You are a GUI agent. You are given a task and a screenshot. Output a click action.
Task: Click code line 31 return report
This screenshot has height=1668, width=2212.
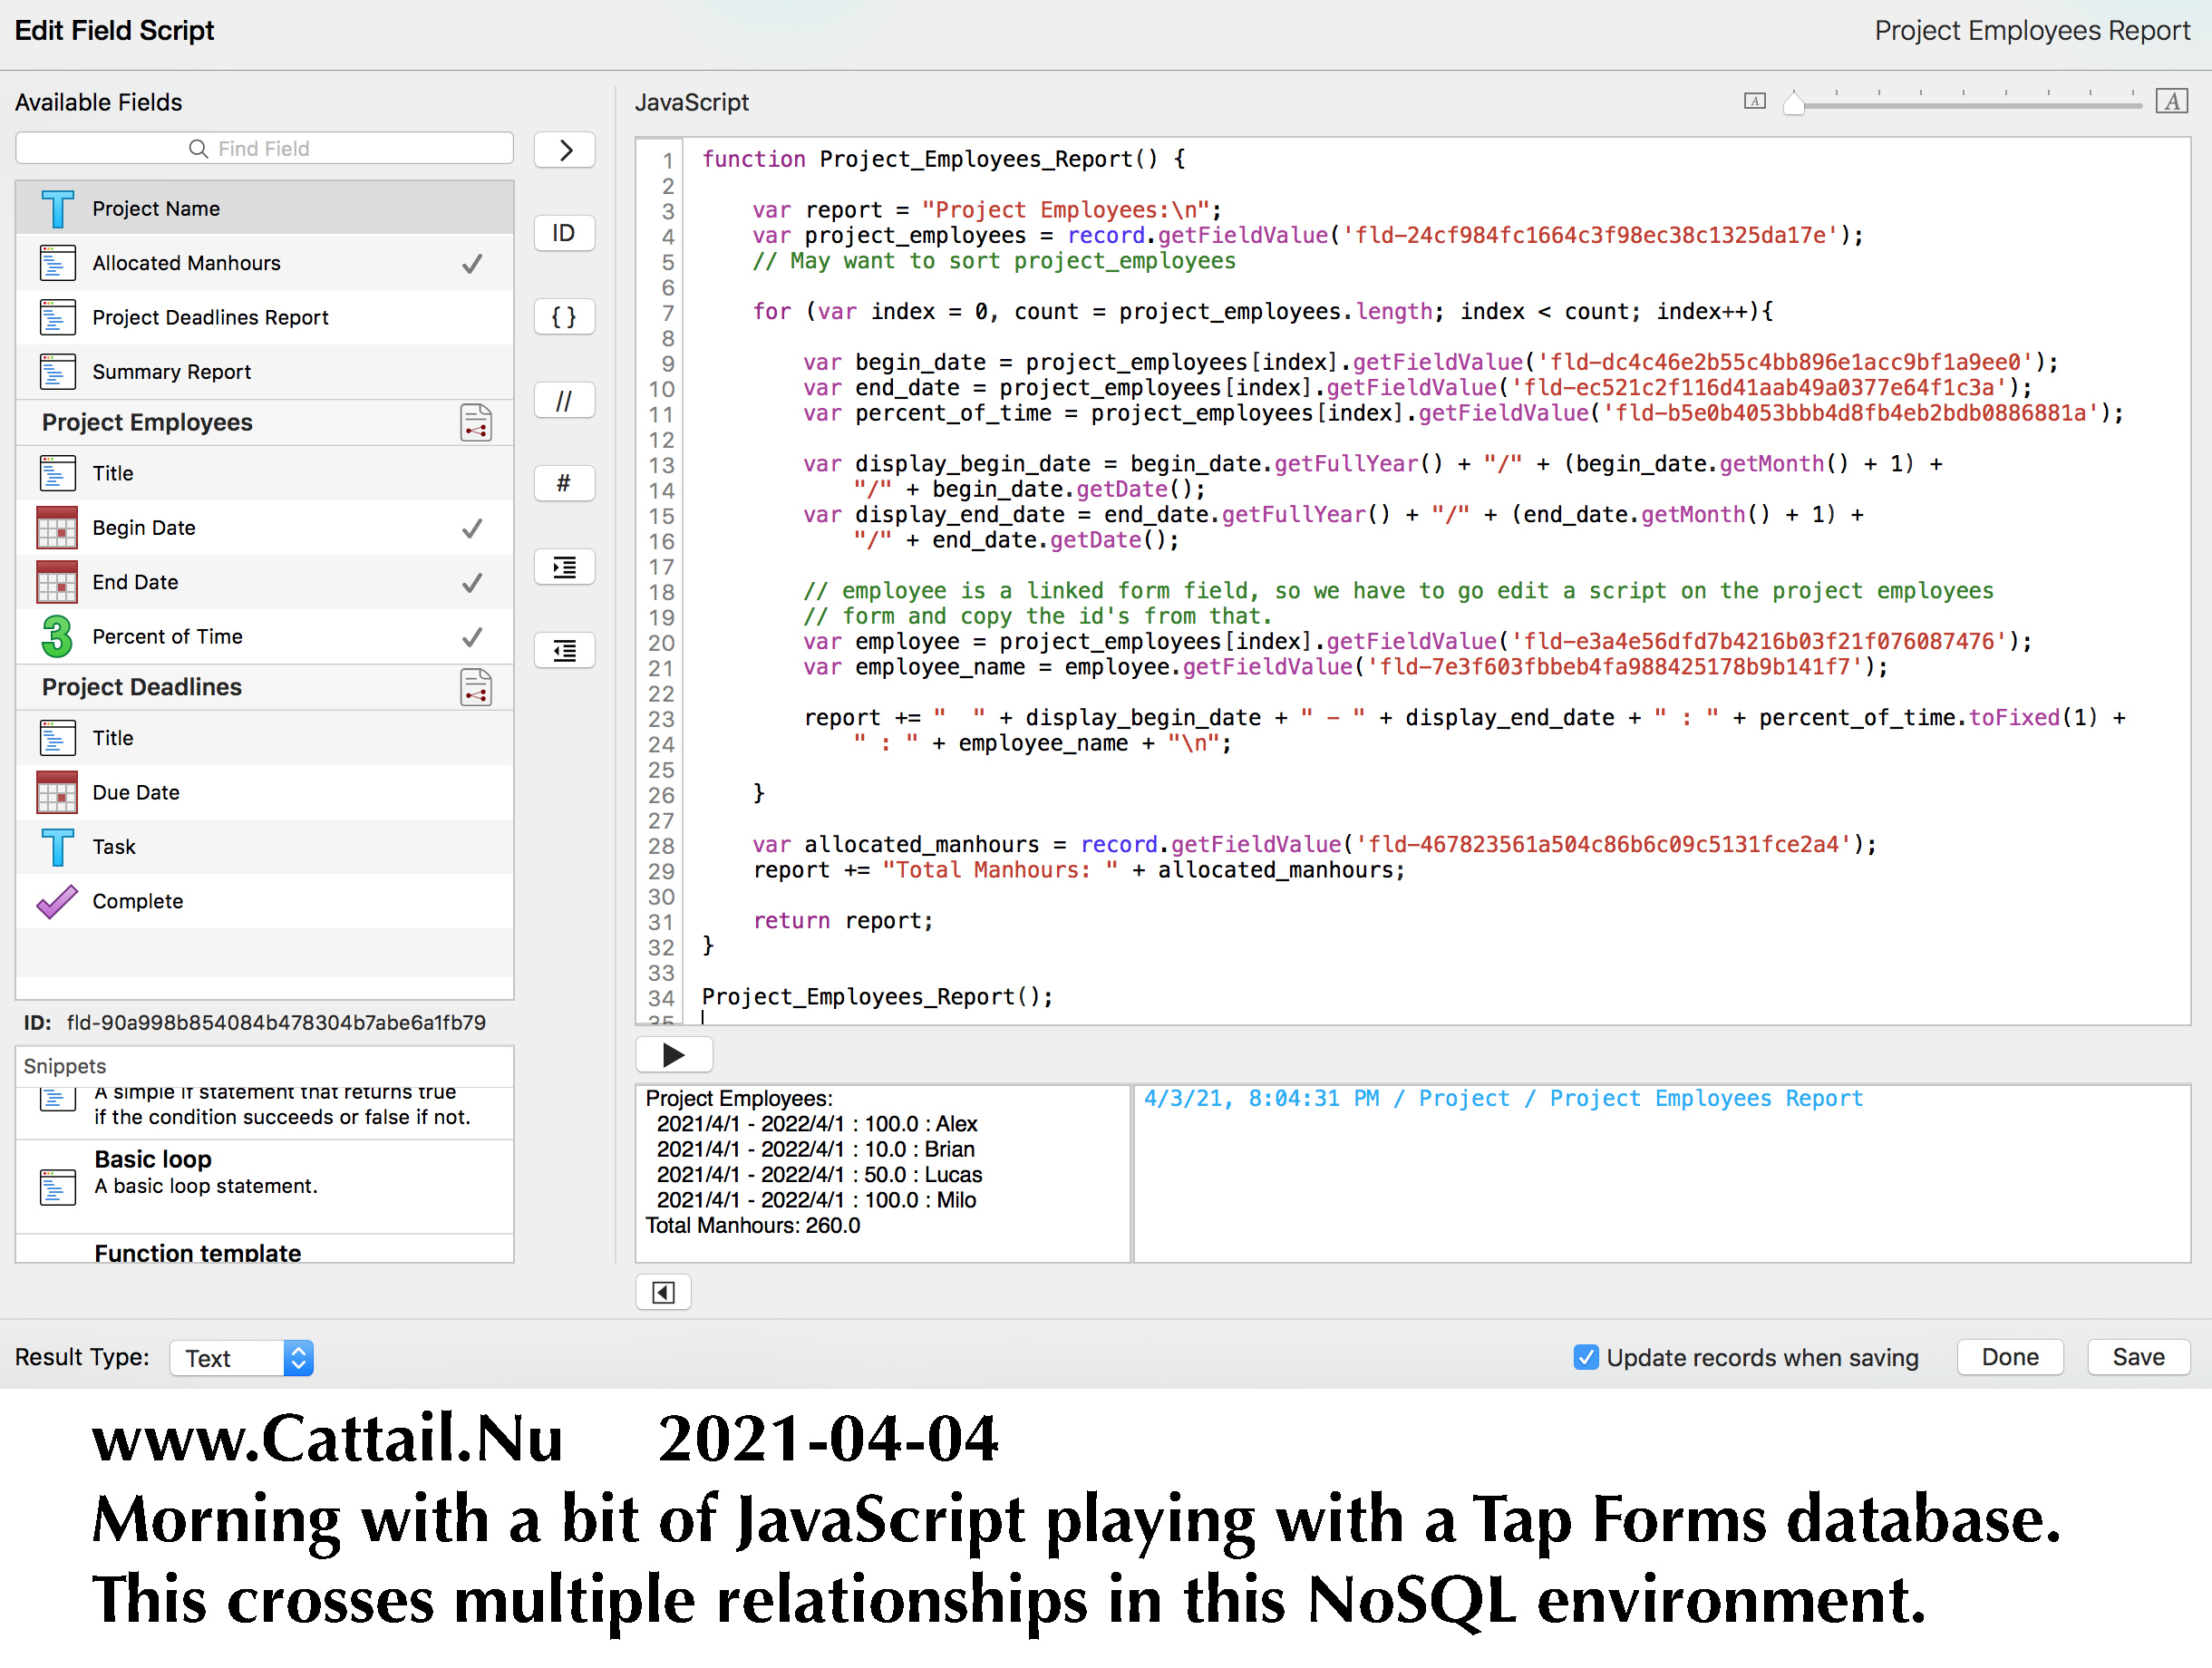pyautogui.click(x=843, y=921)
